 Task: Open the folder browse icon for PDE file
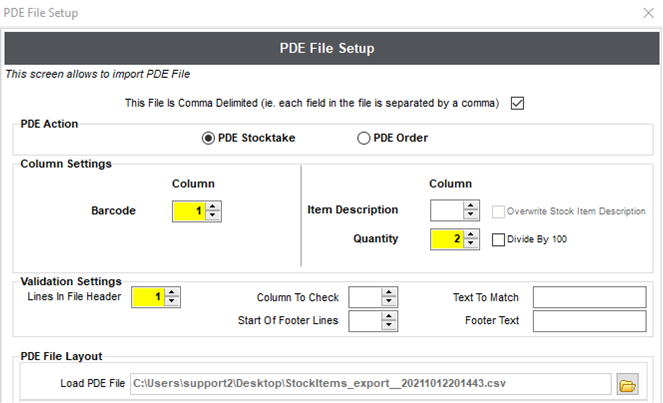[627, 384]
